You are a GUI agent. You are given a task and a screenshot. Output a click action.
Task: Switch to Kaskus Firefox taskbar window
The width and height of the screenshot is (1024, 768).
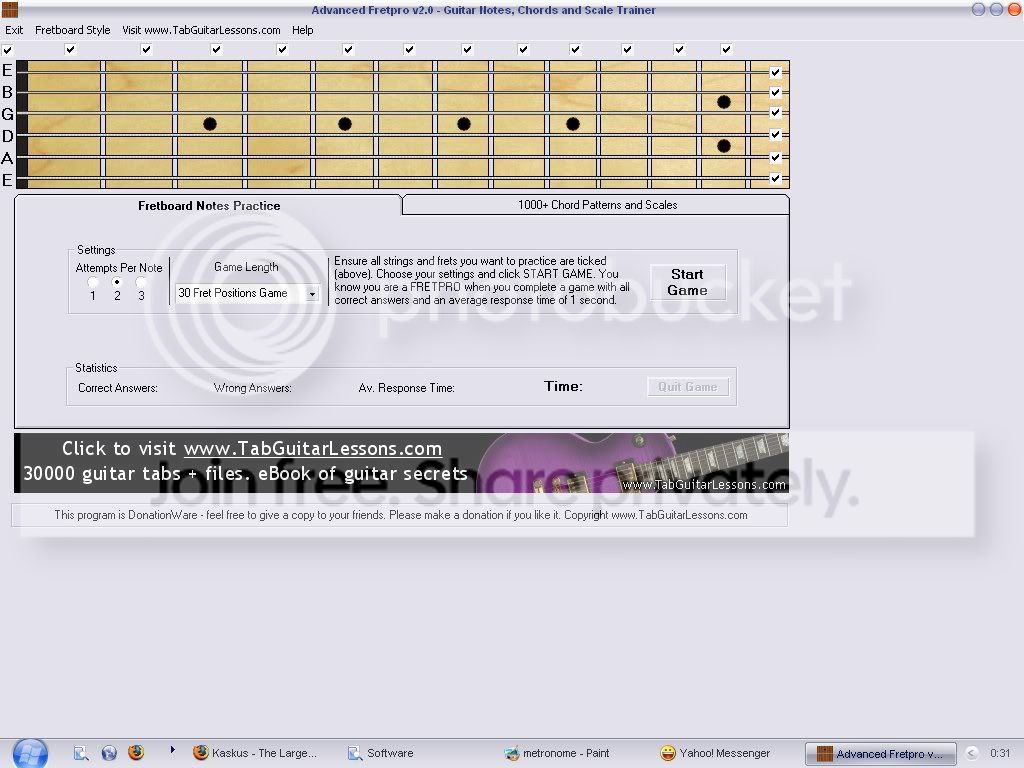click(x=255, y=753)
